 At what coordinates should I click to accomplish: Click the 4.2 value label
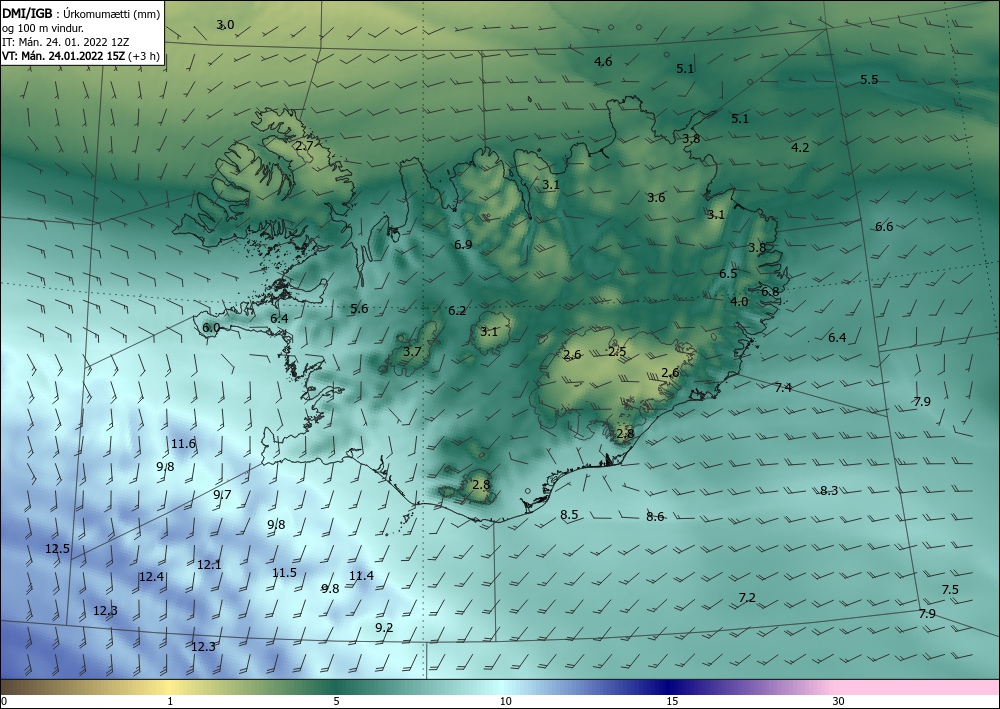pos(800,147)
